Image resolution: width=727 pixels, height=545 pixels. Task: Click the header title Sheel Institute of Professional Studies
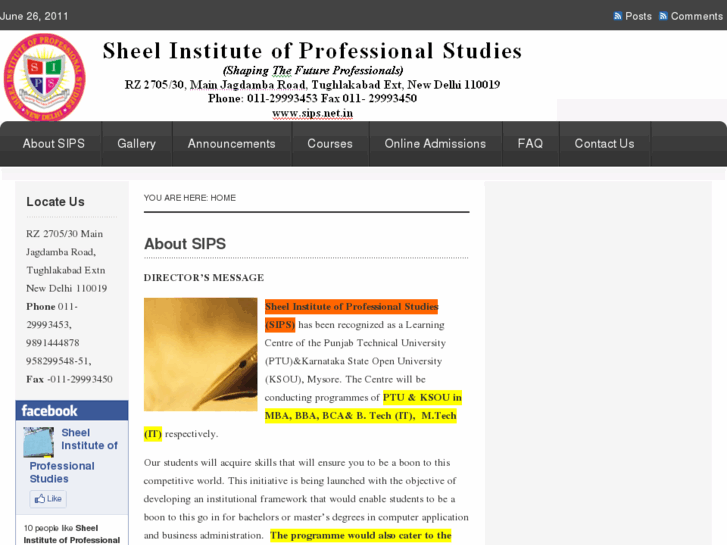tap(312, 51)
